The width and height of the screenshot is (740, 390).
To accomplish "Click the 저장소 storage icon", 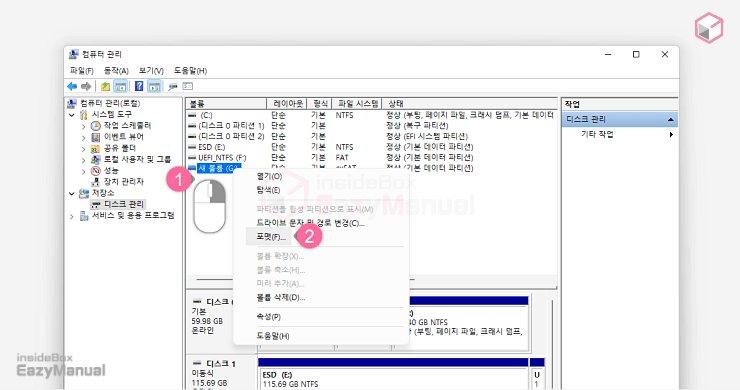I will click(84, 193).
